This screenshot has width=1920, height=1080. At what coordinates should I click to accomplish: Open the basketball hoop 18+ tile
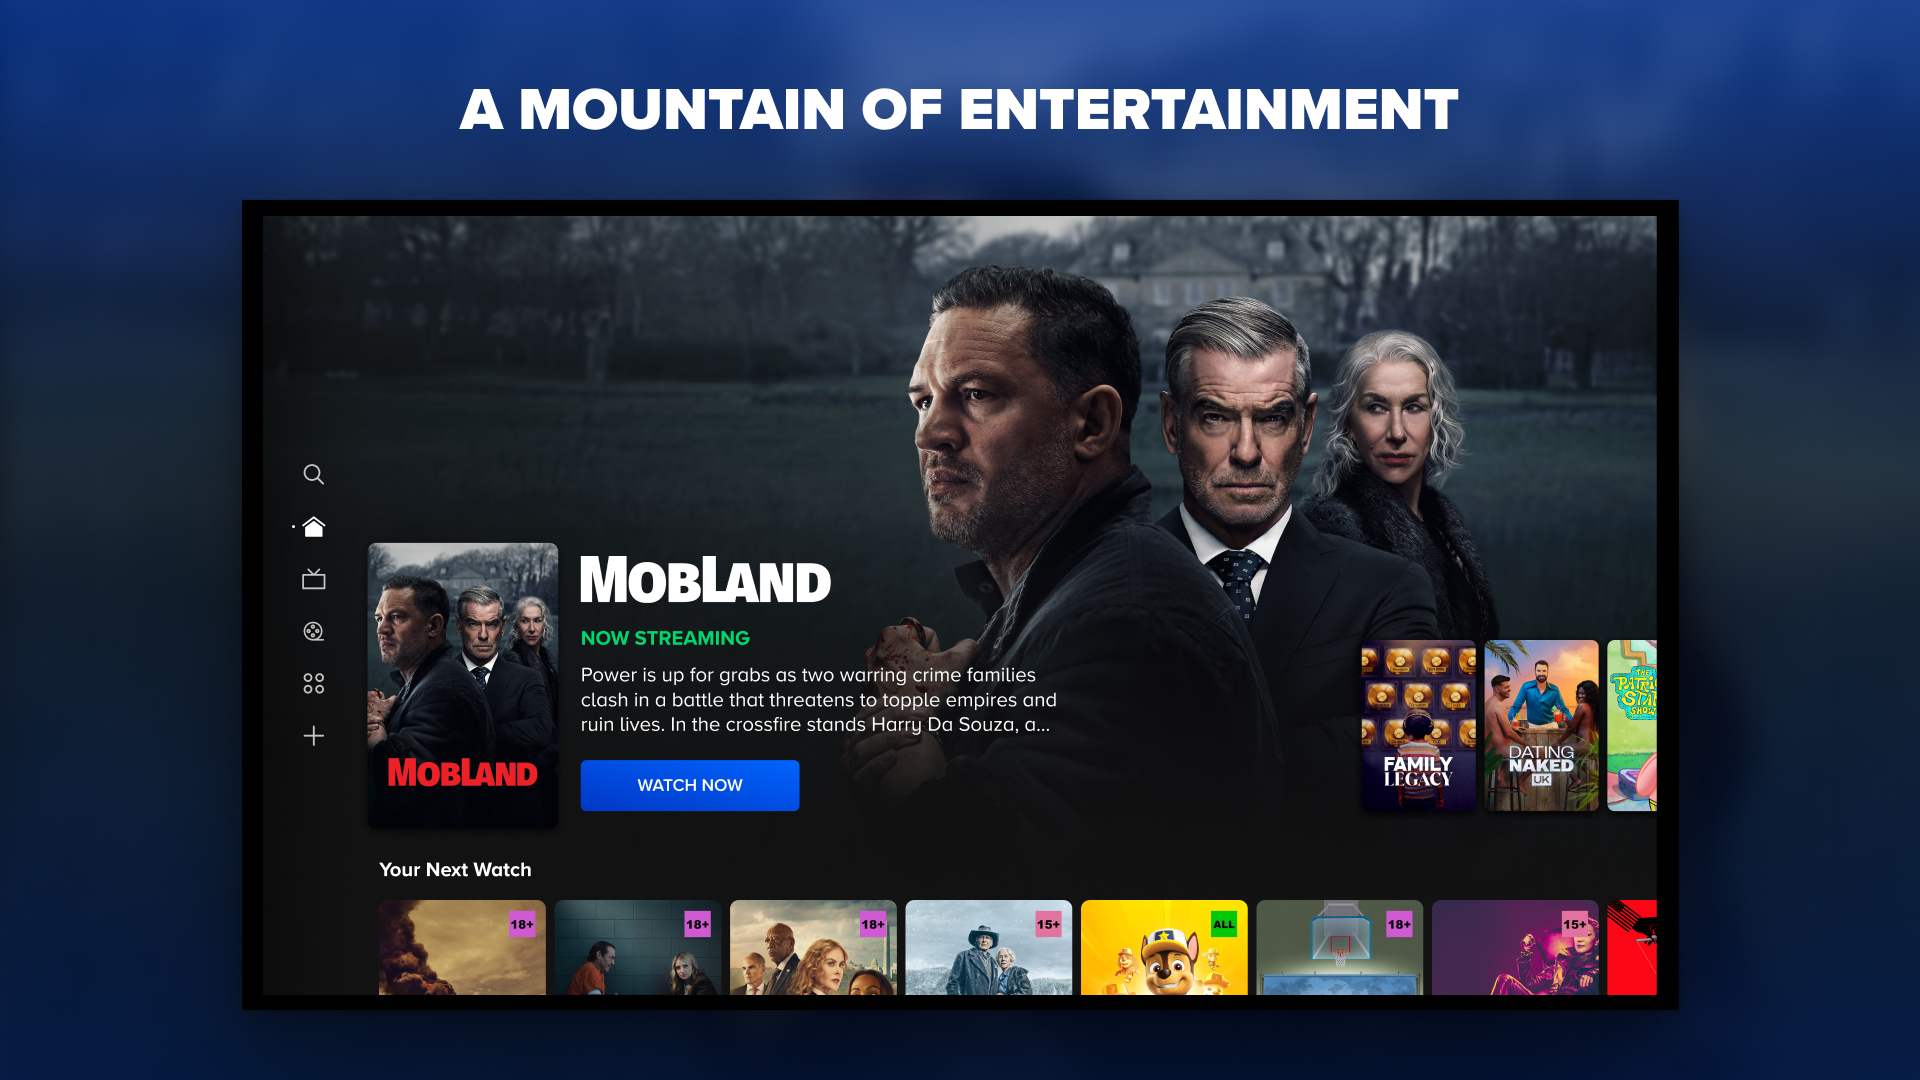(1340, 947)
